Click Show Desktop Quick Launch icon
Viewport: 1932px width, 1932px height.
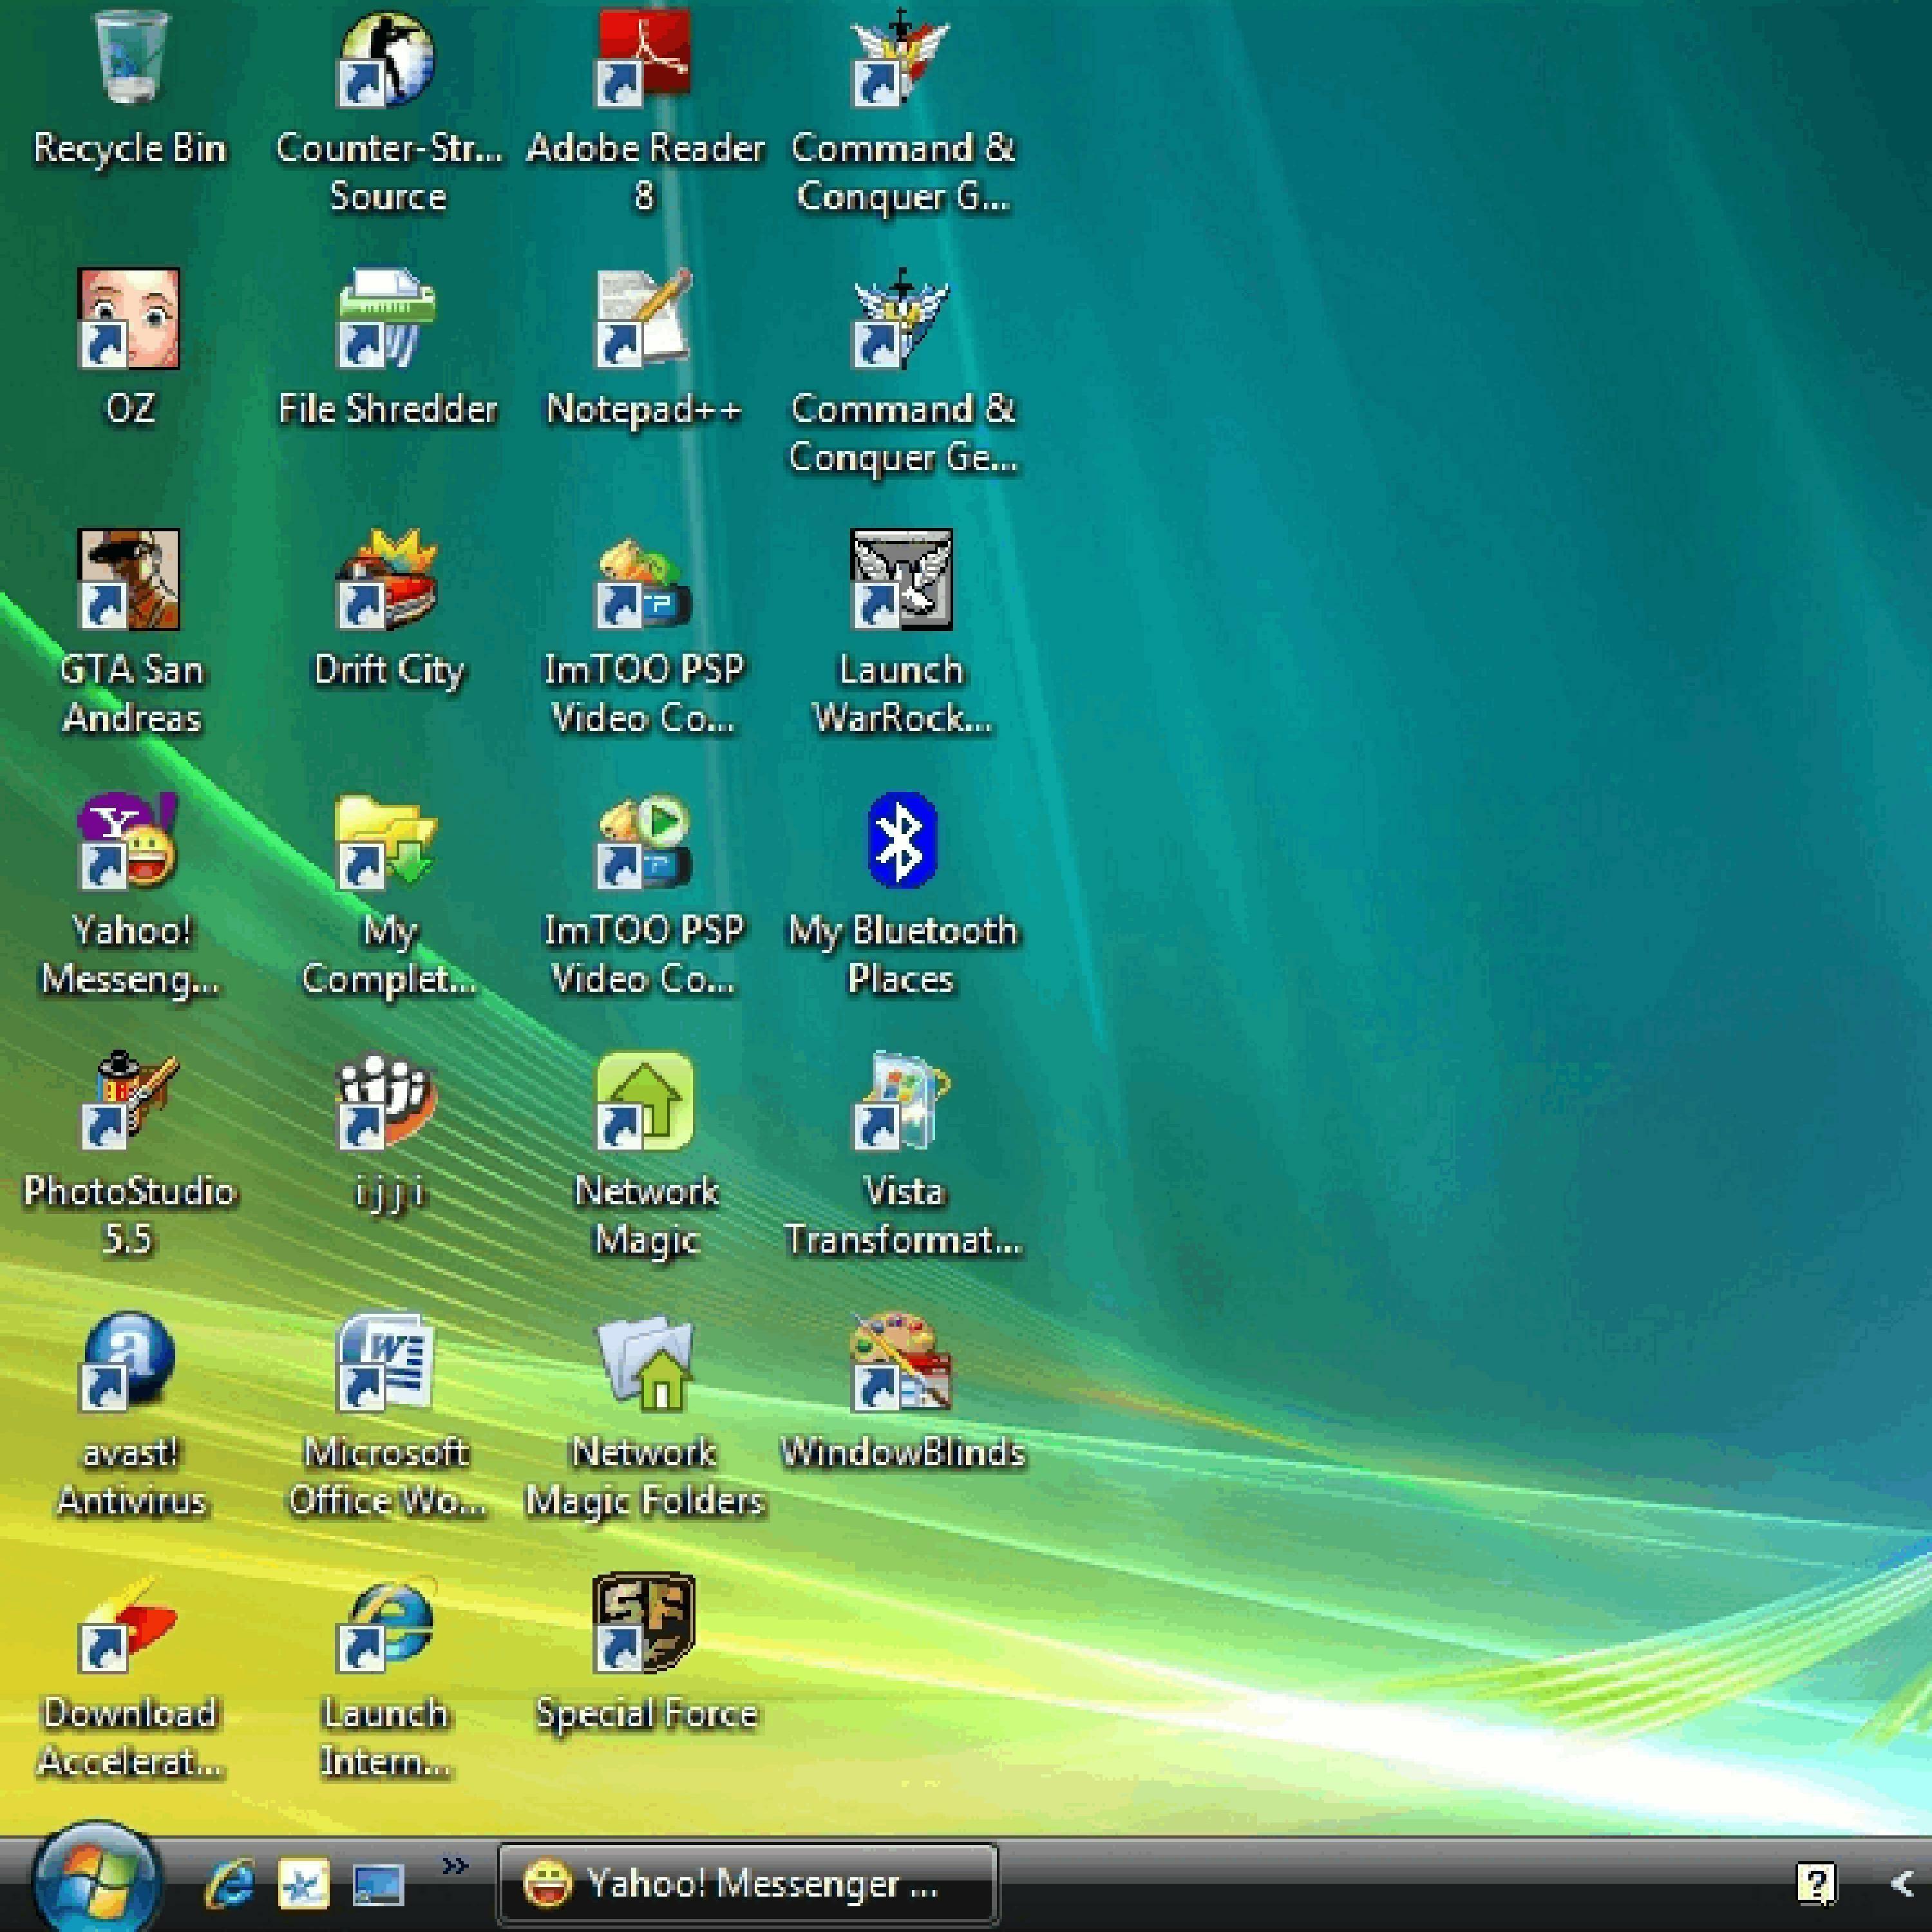[x=378, y=1886]
